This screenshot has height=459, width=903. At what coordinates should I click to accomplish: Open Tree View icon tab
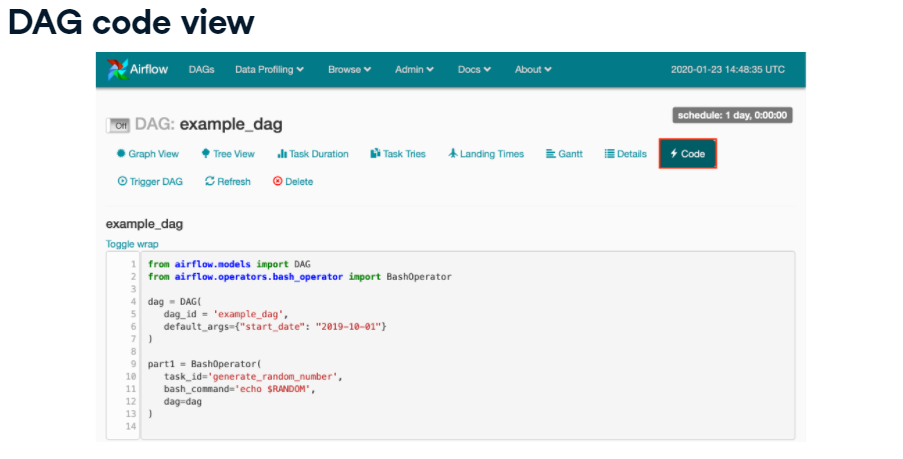(x=205, y=154)
